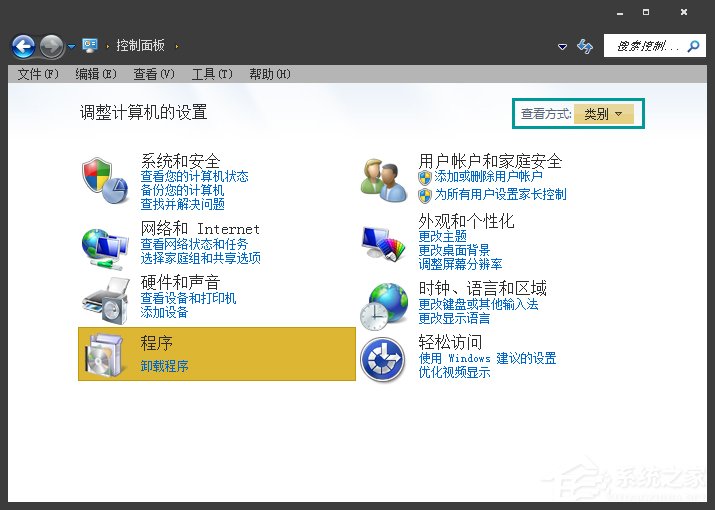
Task: Expand the arrow after 控制面板 breadcrumb
Action: pyautogui.click(x=177, y=46)
